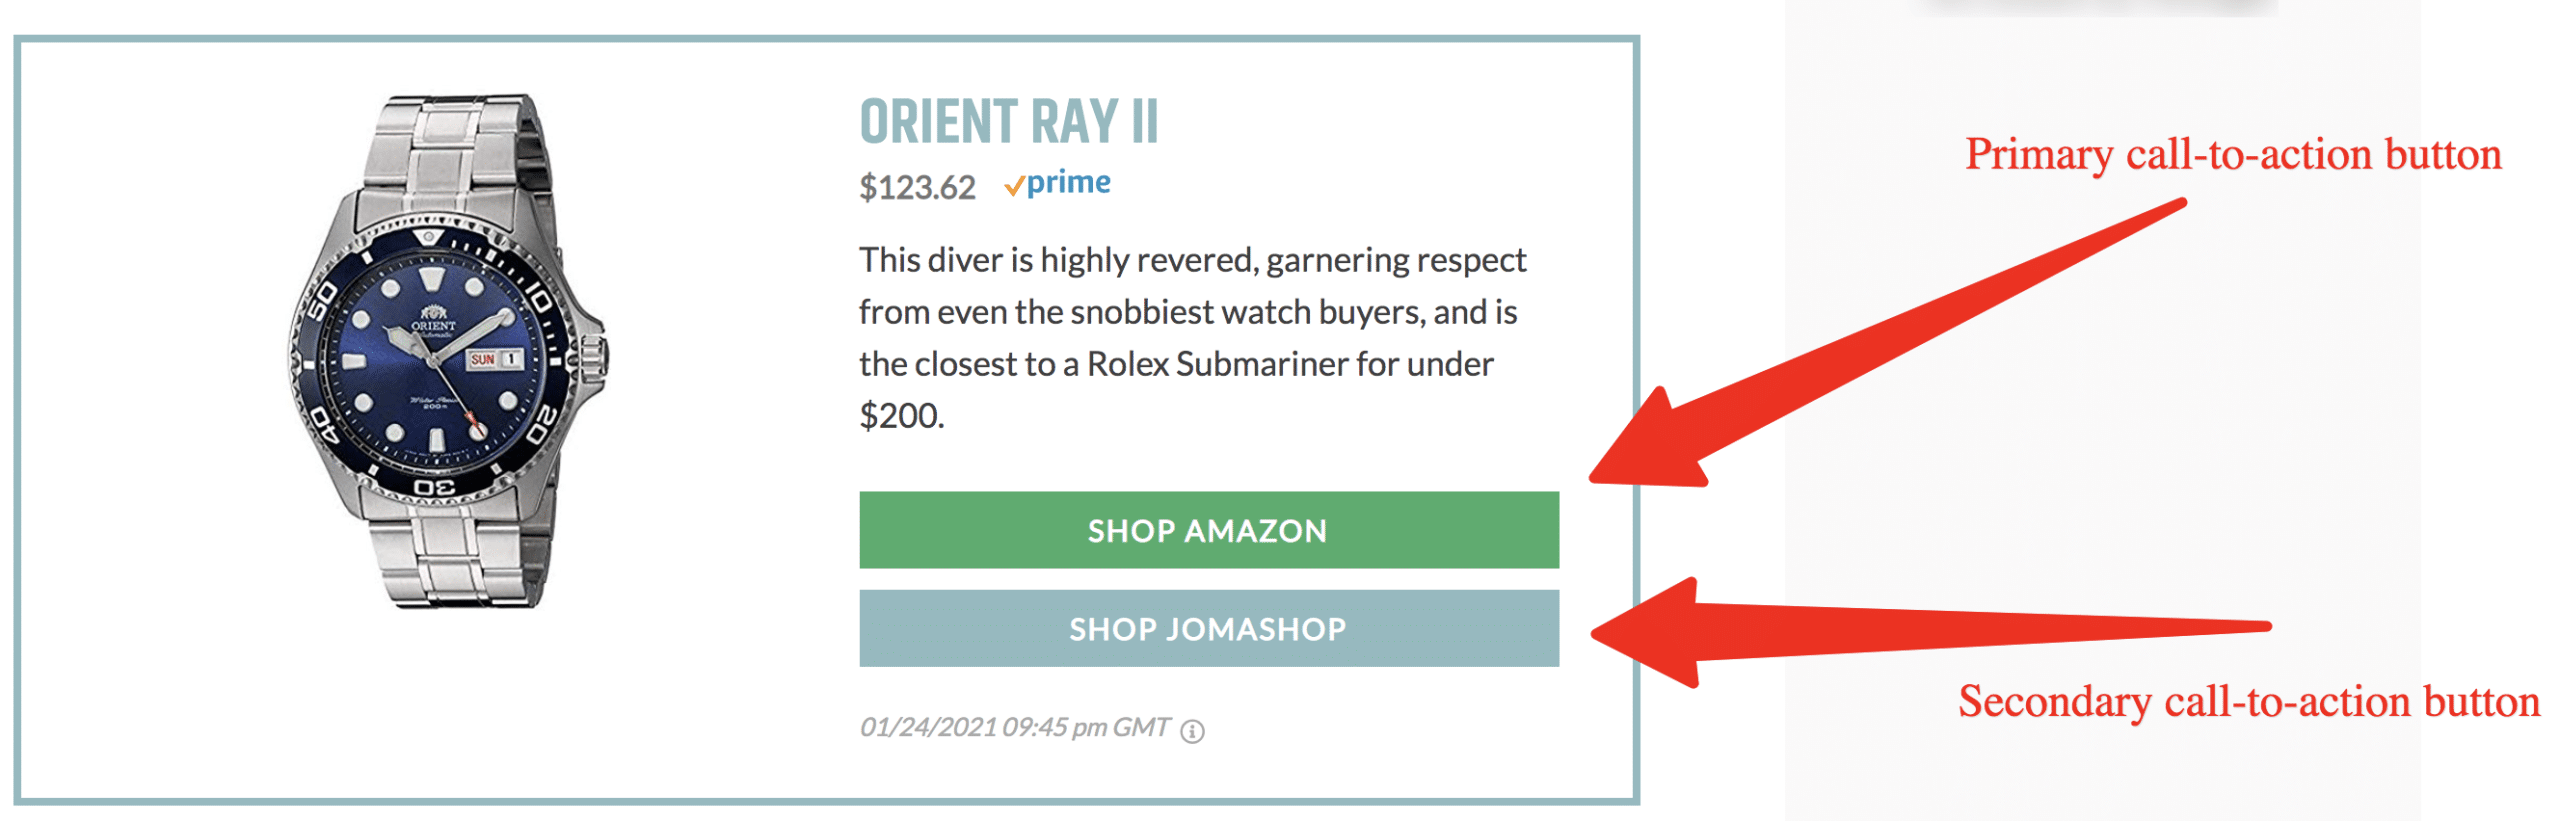This screenshot has width=2560, height=821.
Task: Open the info icon beside the timestamp
Action: coord(1192,731)
